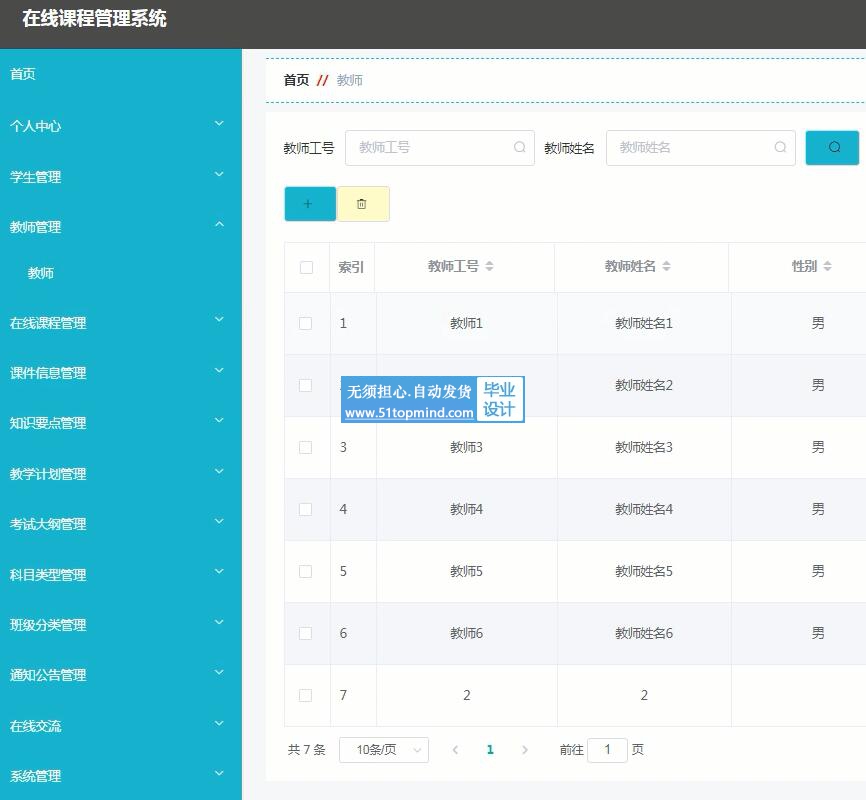Screen dimensions: 866x800
Task: Go to next page arrow
Action: point(525,750)
